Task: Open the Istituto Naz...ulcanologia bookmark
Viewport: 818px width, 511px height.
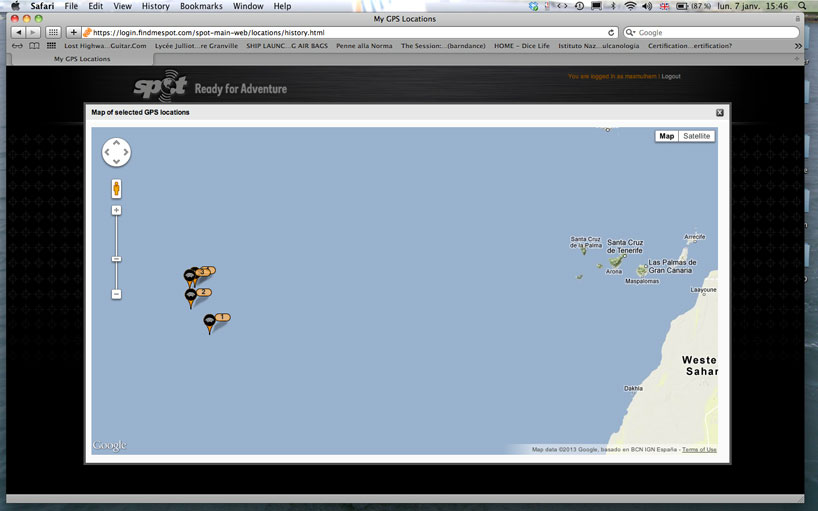Action: coord(598,46)
